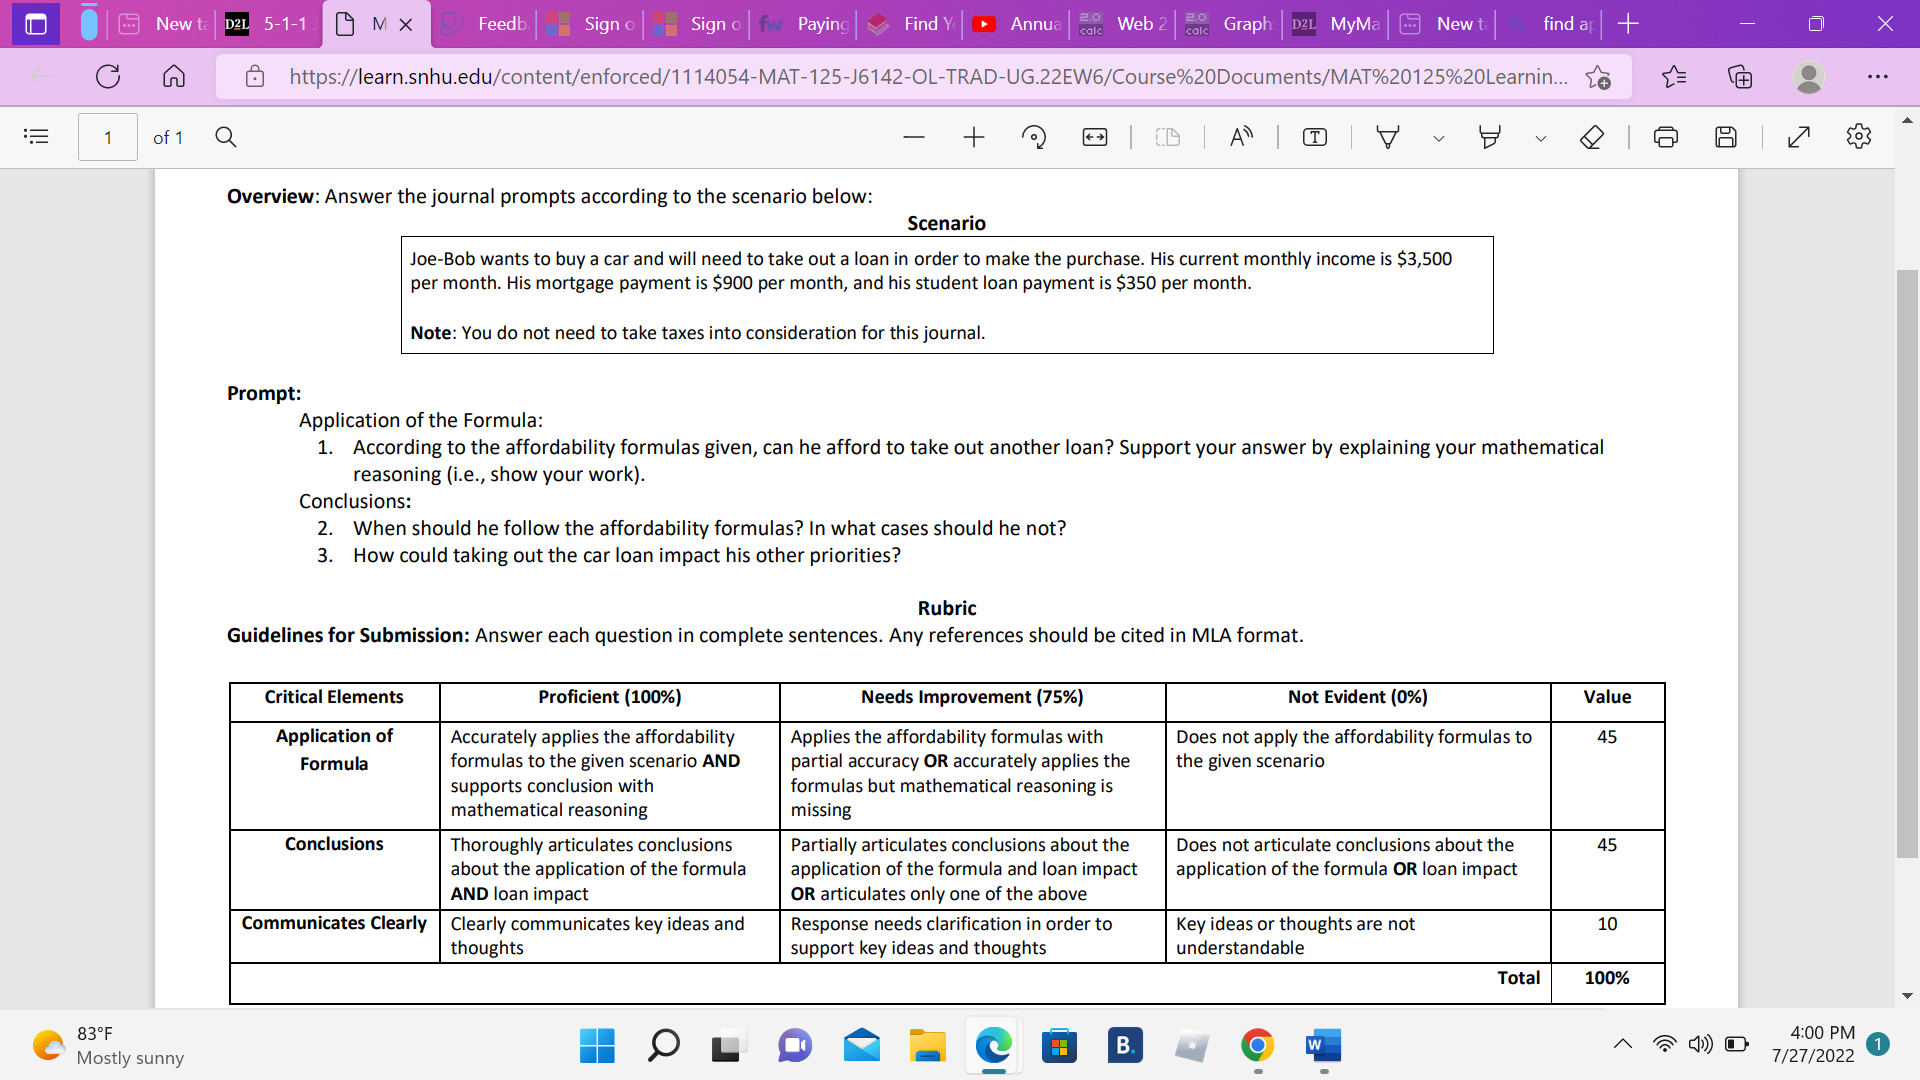Image resolution: width=1920 pixels, height=1080 pixels.
Task: Expand the Draw tool options dropdown
Action: 1439,138
